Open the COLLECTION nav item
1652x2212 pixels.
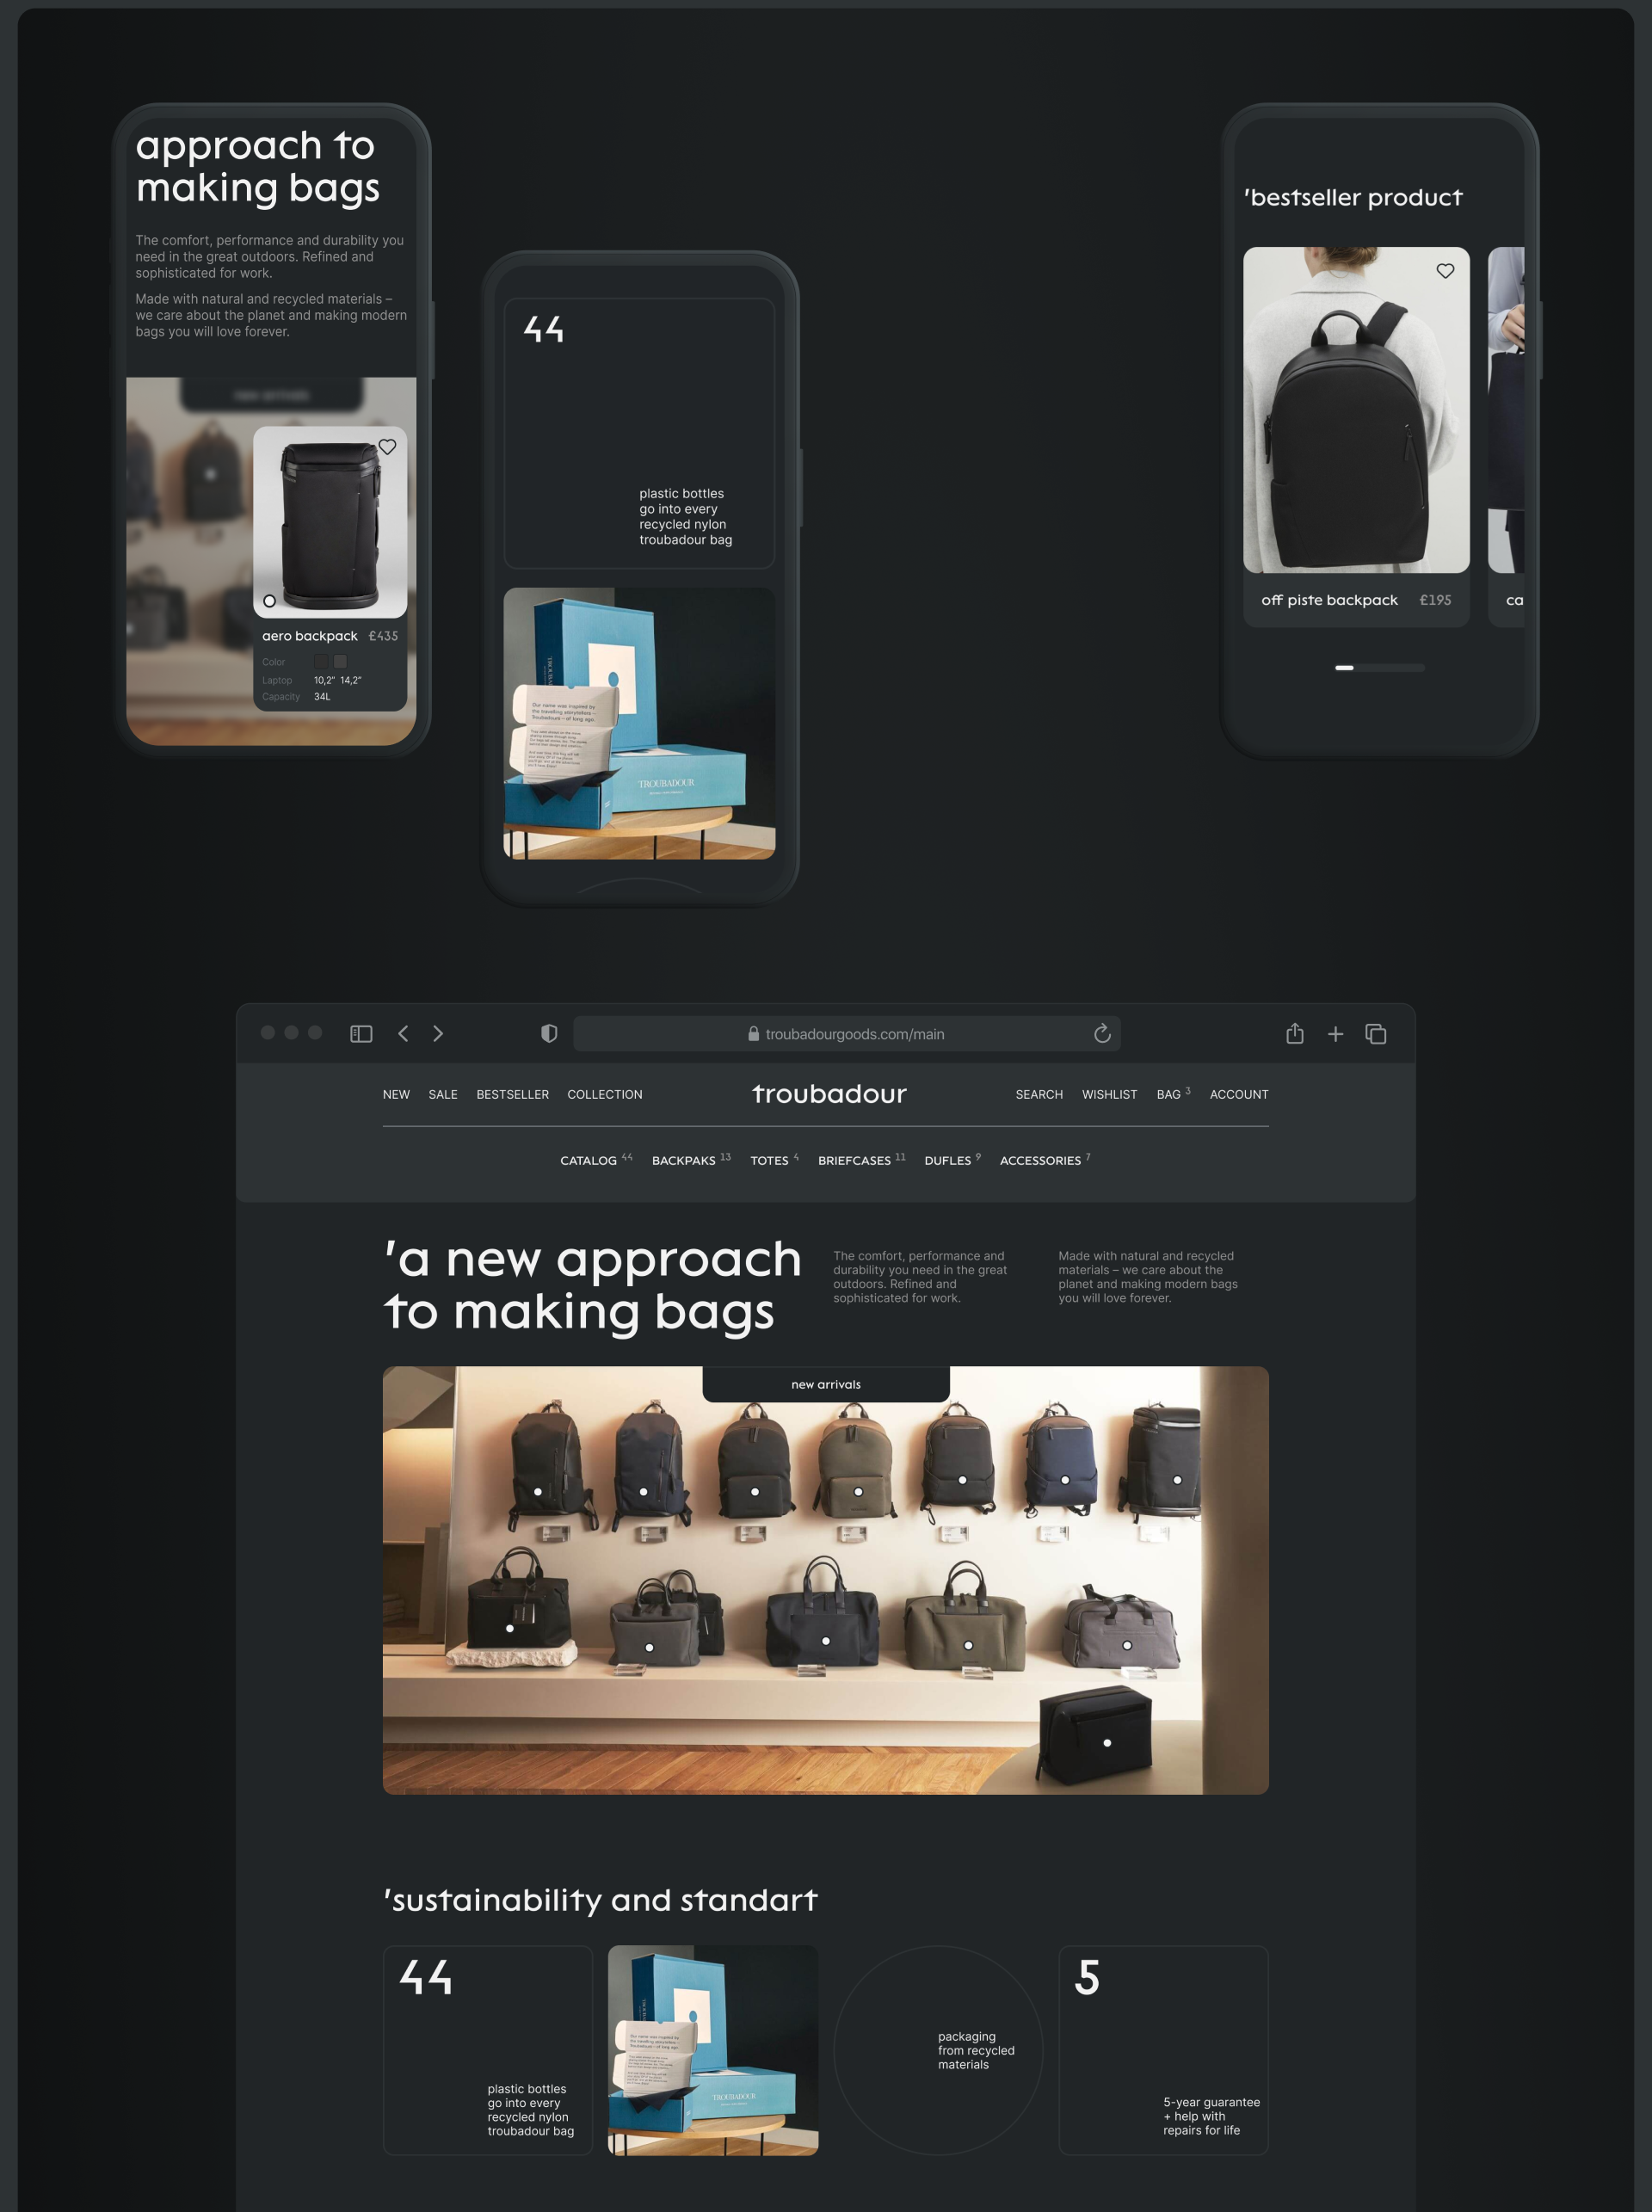coord(604,1094)
